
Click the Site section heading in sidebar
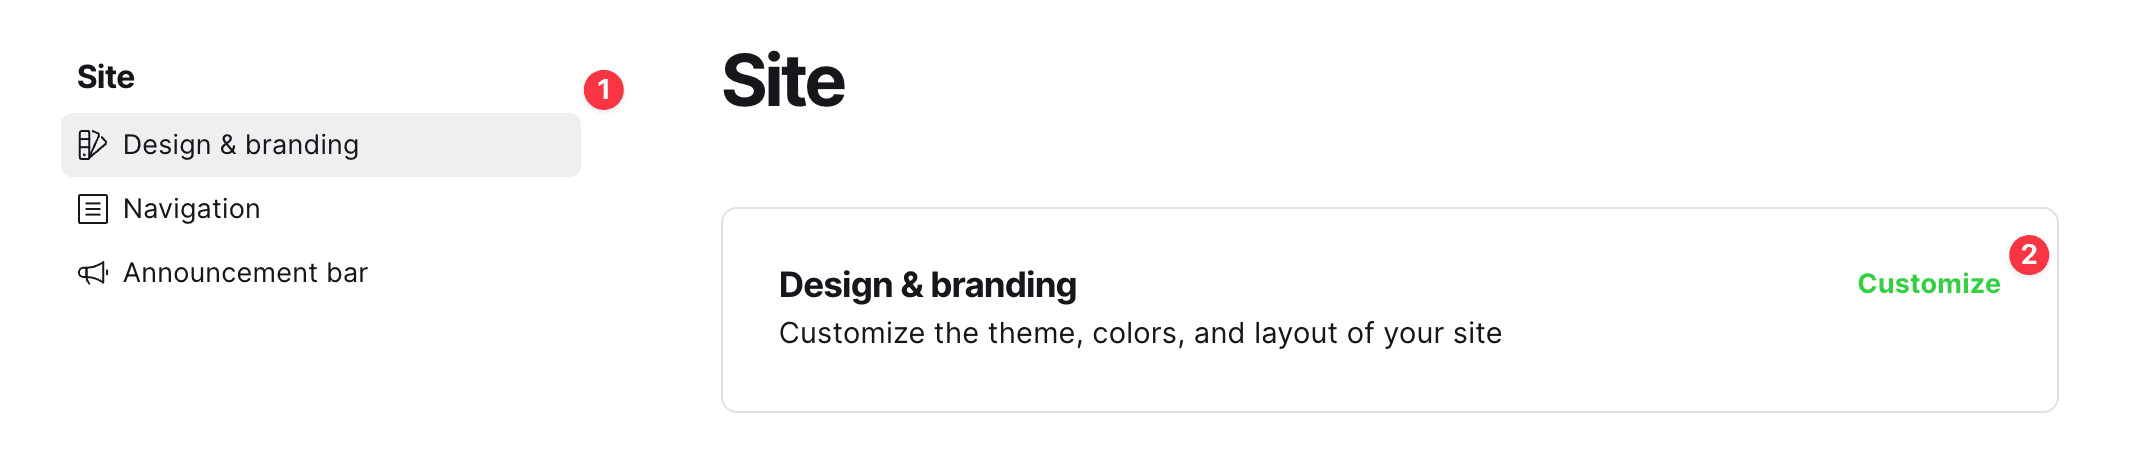click(106, 77)
